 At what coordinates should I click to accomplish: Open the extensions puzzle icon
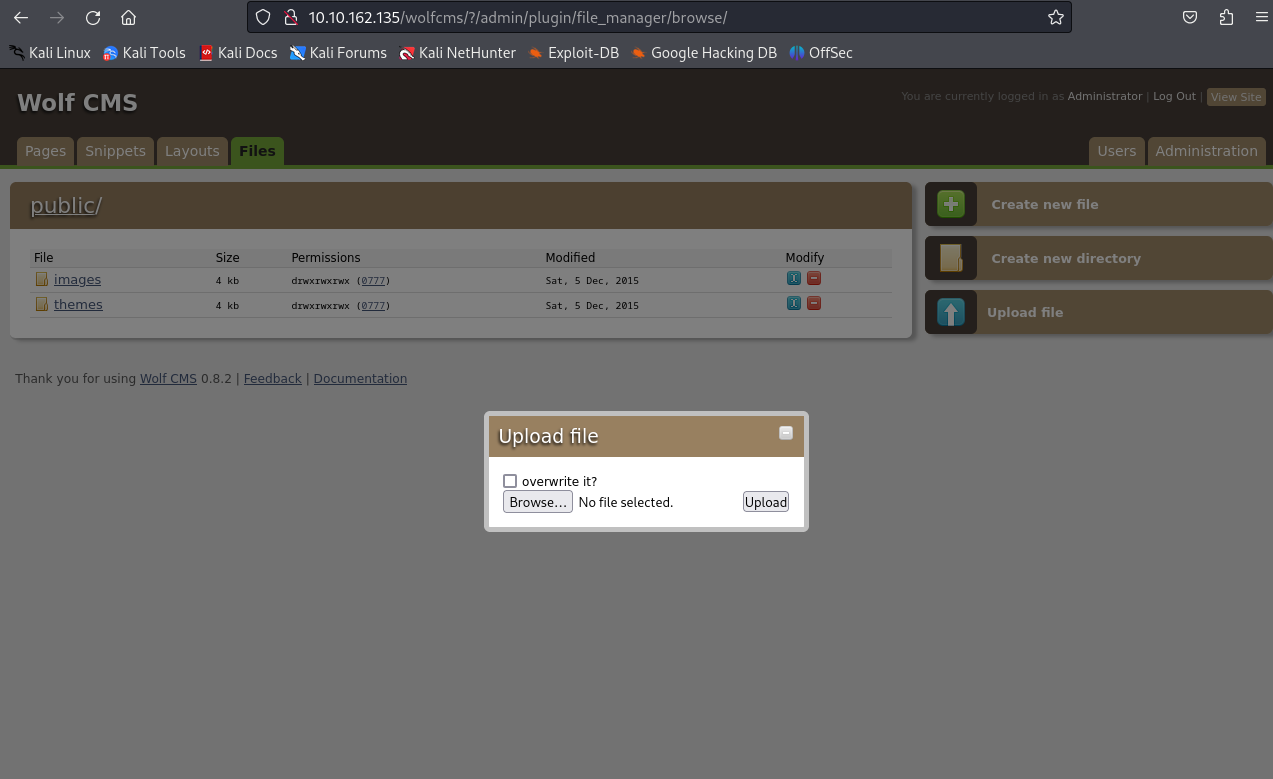1226,17
